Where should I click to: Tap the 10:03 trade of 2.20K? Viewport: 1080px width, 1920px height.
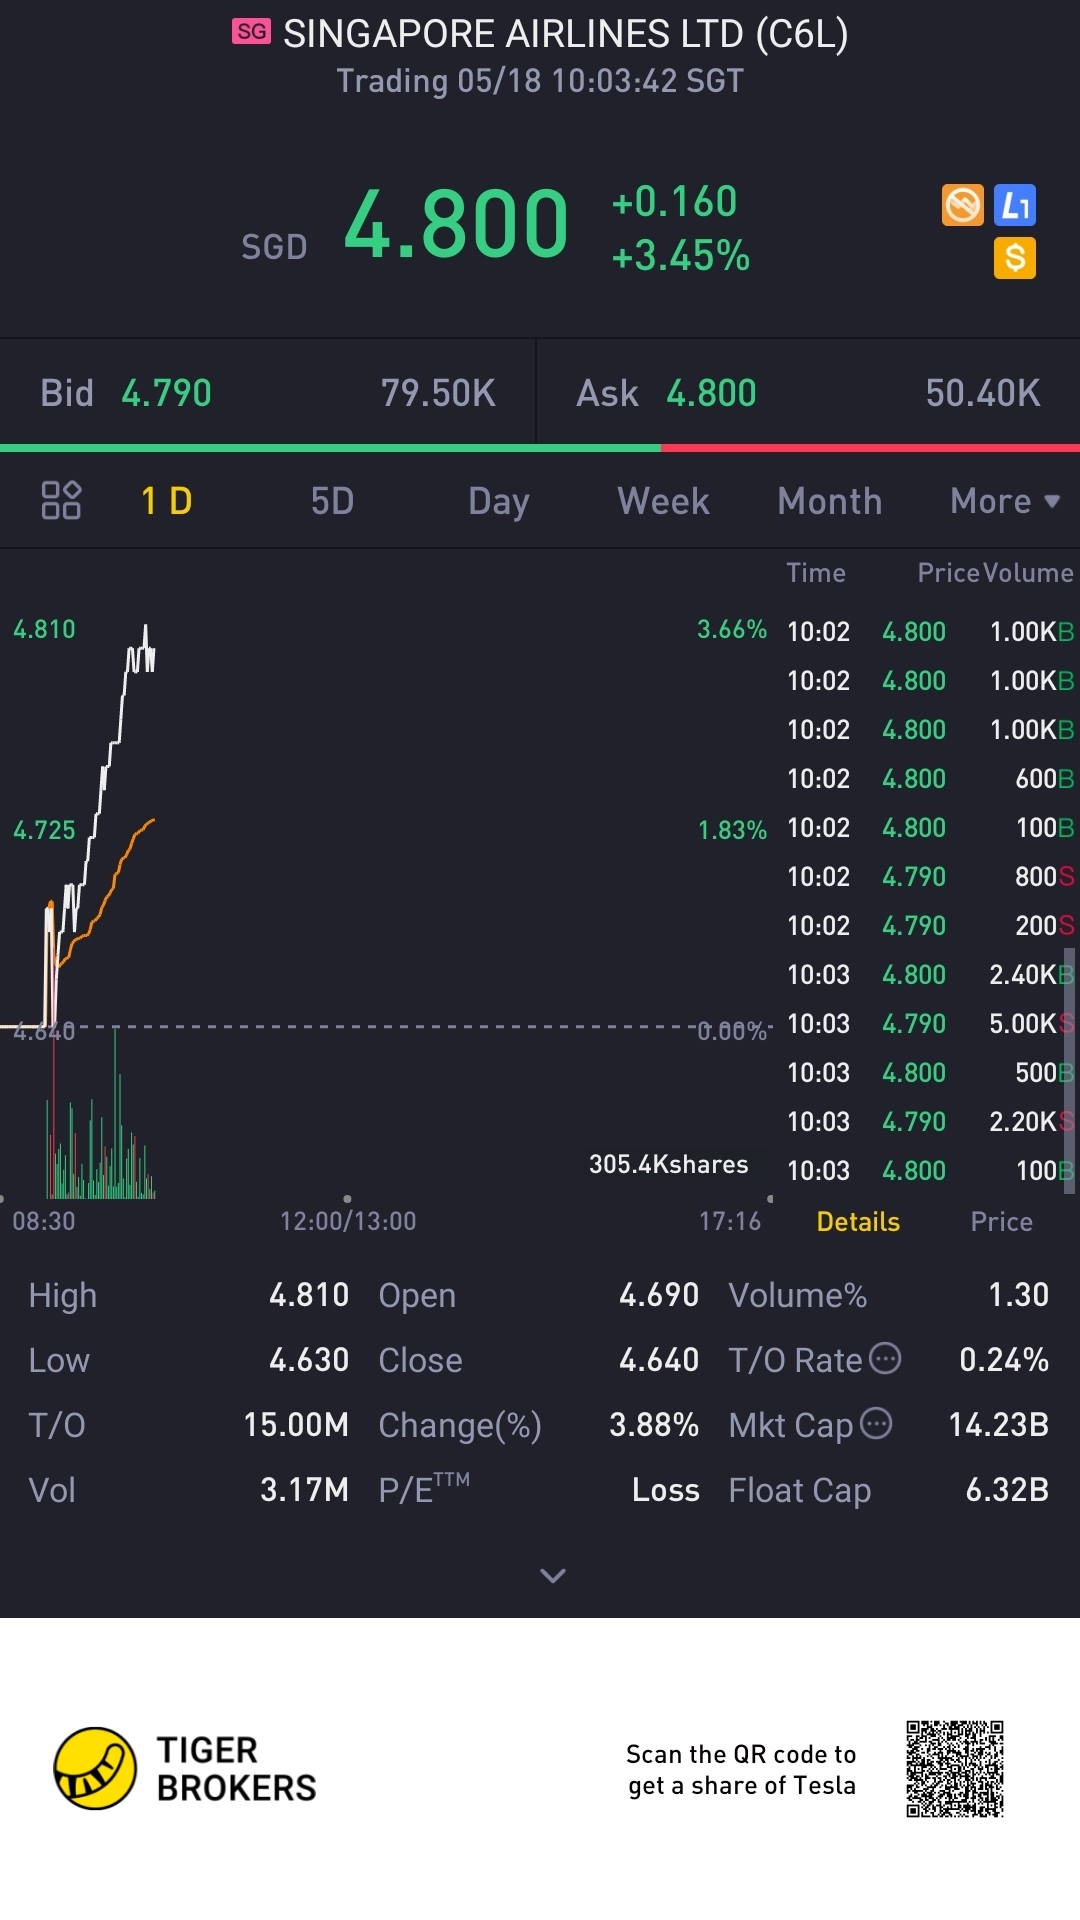pos(930,1121)
